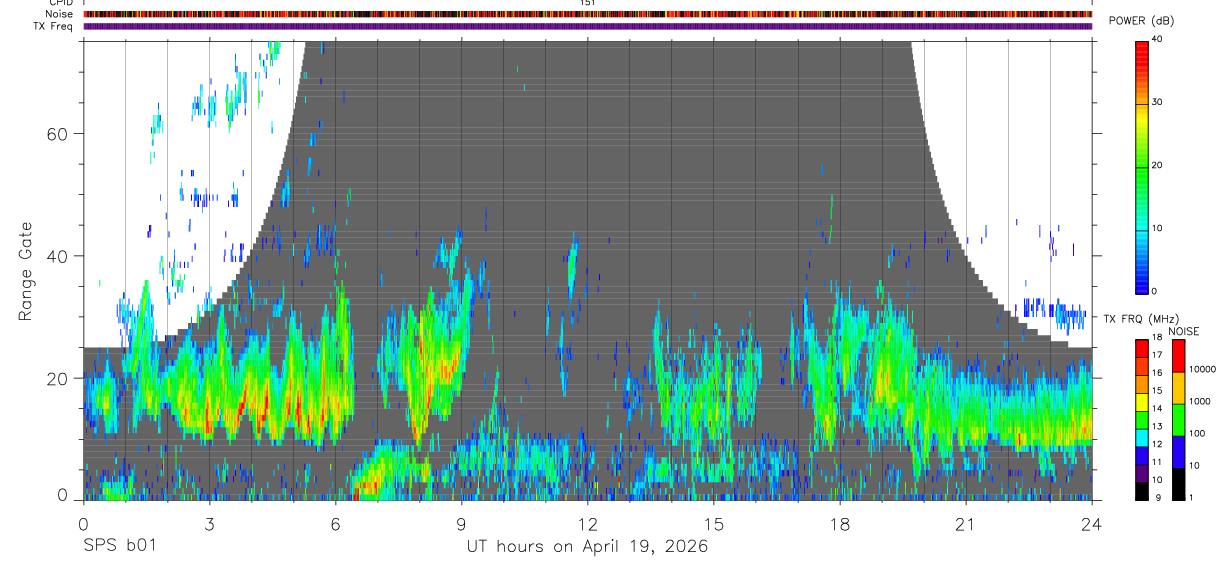Click the 100 label on NOISE scale
Viewport: 1228px width, 567px height.
coord(1197,433)
